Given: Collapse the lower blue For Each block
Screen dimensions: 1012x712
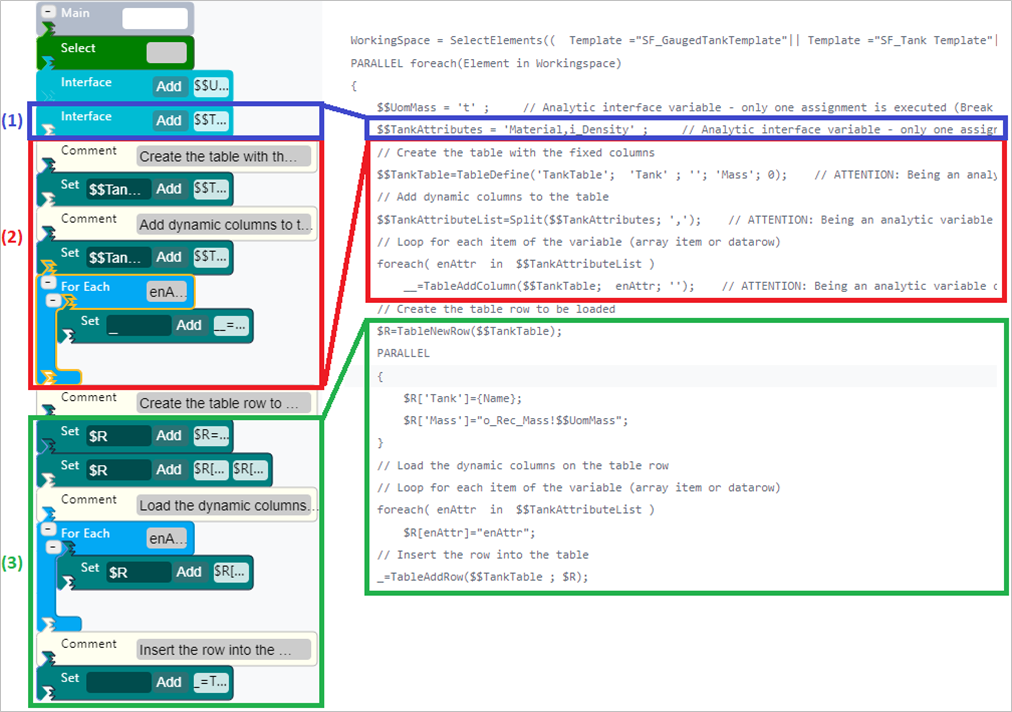Looking at the screenshot, I should click(48, 531).
